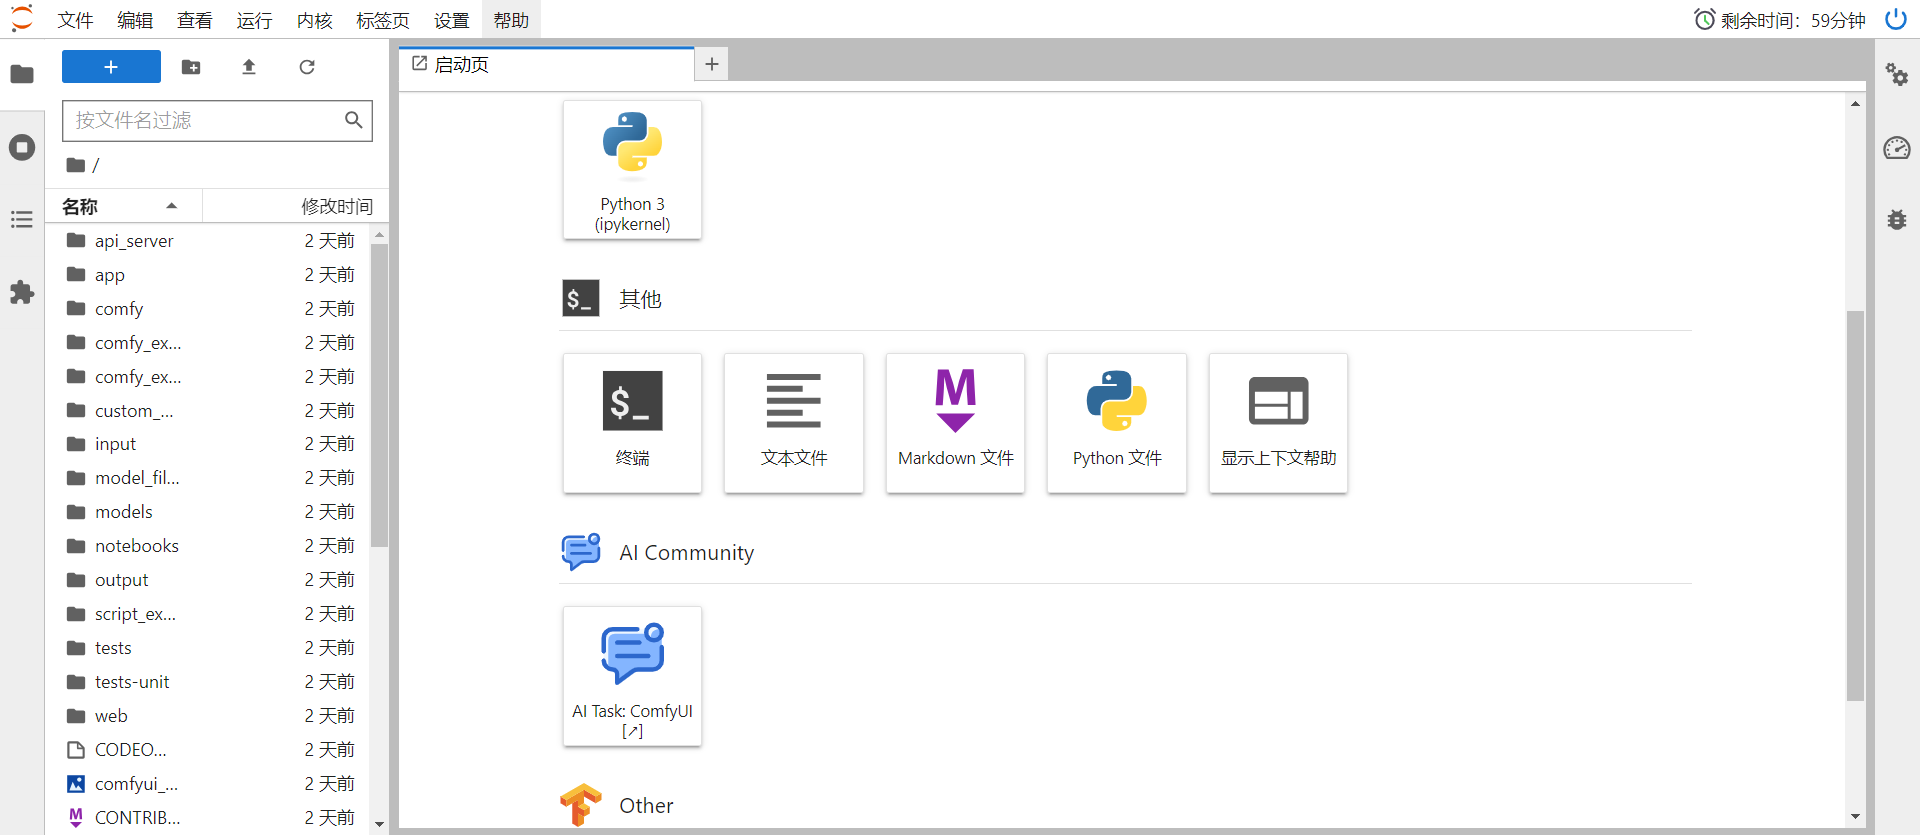The width and height of the screenshot is (1920, 835).
Task: Click the upload files icon
Action: [x=249, y=67]
